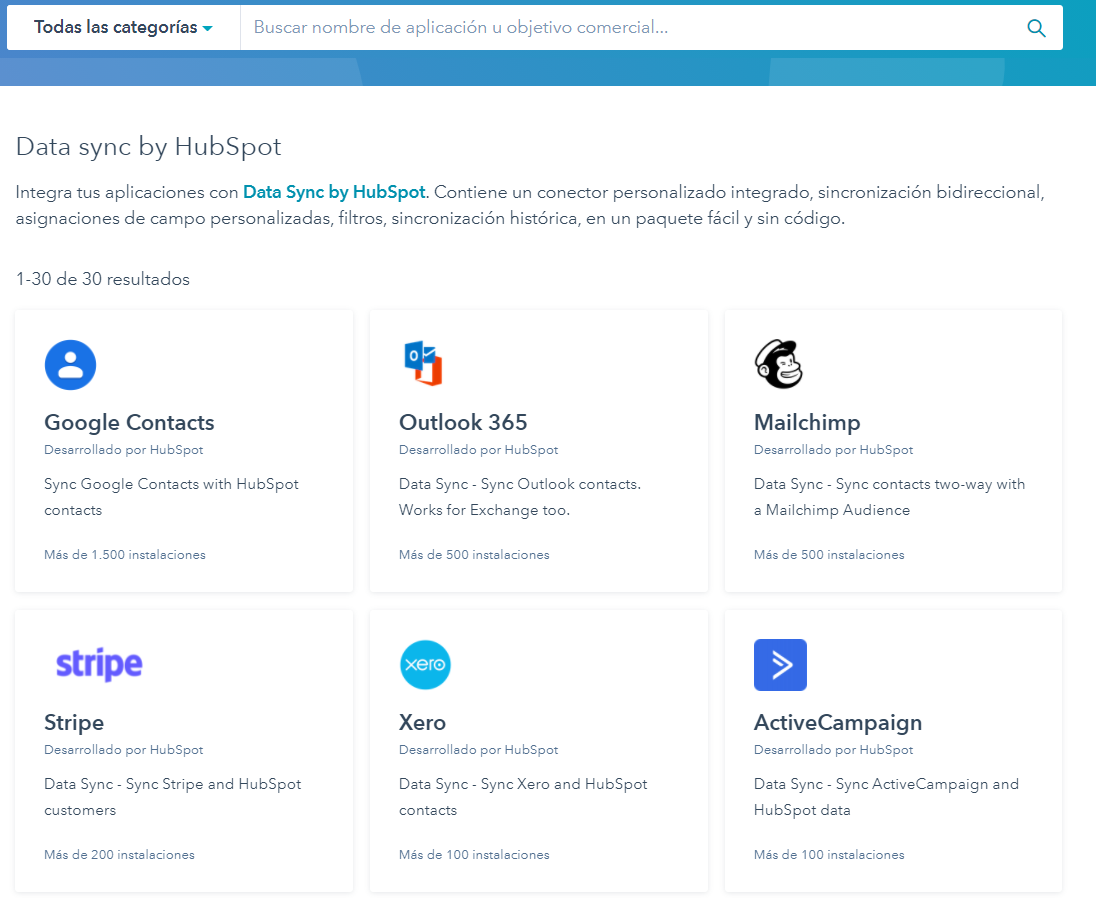The image size is (1096, 898).
Task: Follow the Data Sync by HubSpot link
Action: [x=334, y=192]
